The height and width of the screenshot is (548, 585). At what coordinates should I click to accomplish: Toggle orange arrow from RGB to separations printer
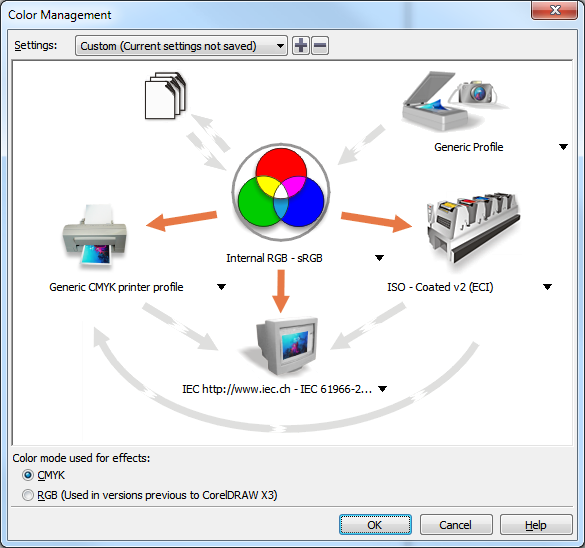coord(376,222)
